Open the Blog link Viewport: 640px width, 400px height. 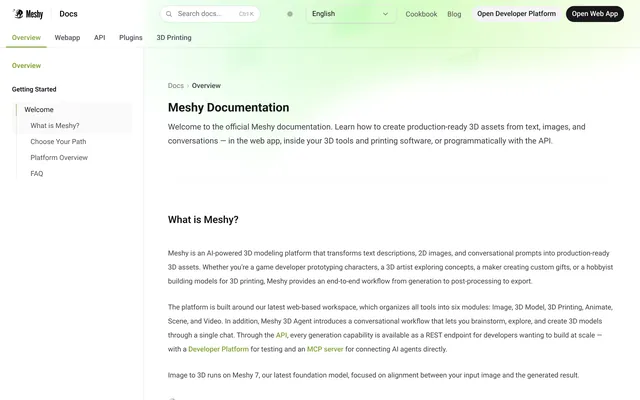[454, 14]
